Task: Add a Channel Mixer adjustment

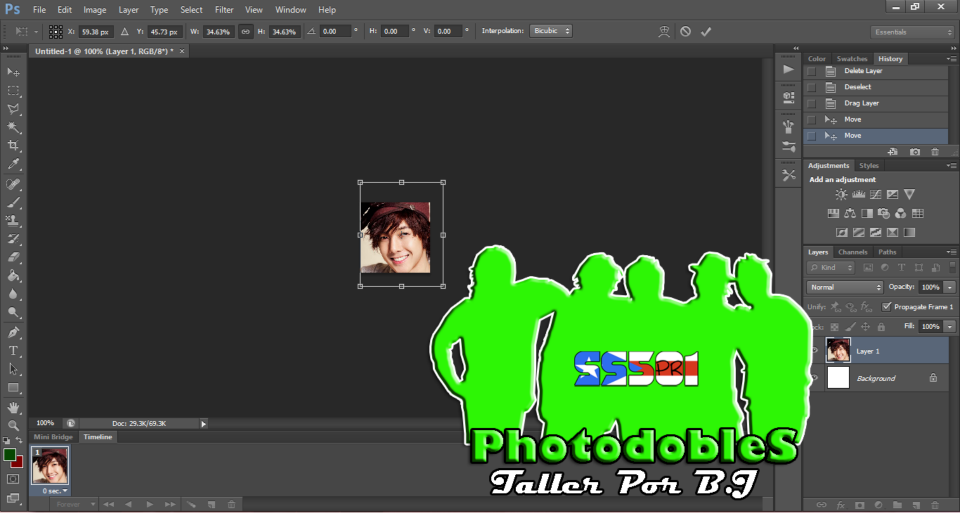Action: click(x=901, y=214)
